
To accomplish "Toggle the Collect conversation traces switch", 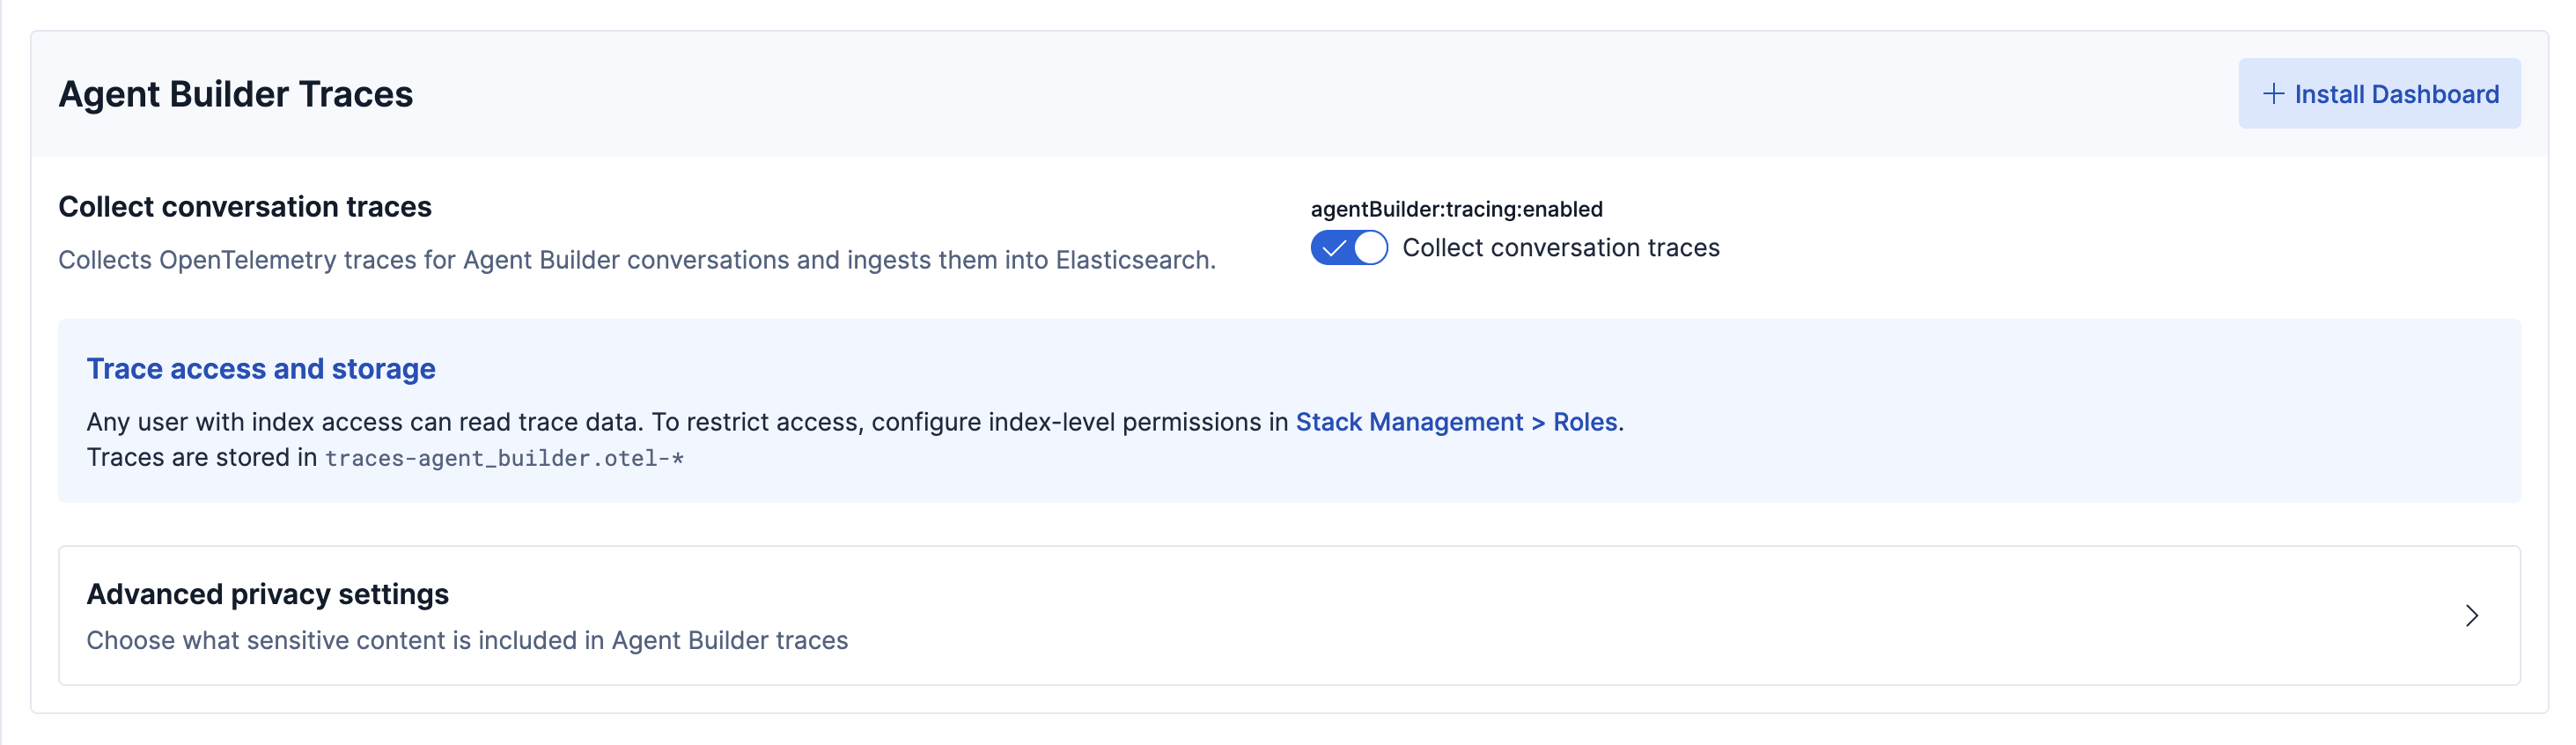I will [1348, 247].
